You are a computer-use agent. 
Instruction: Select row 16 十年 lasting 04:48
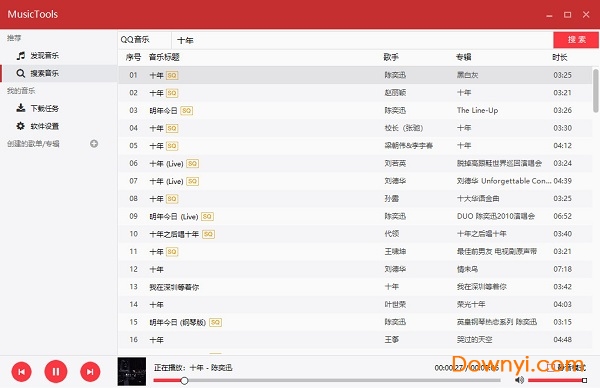pyautogui.click(x=355, y=339)
